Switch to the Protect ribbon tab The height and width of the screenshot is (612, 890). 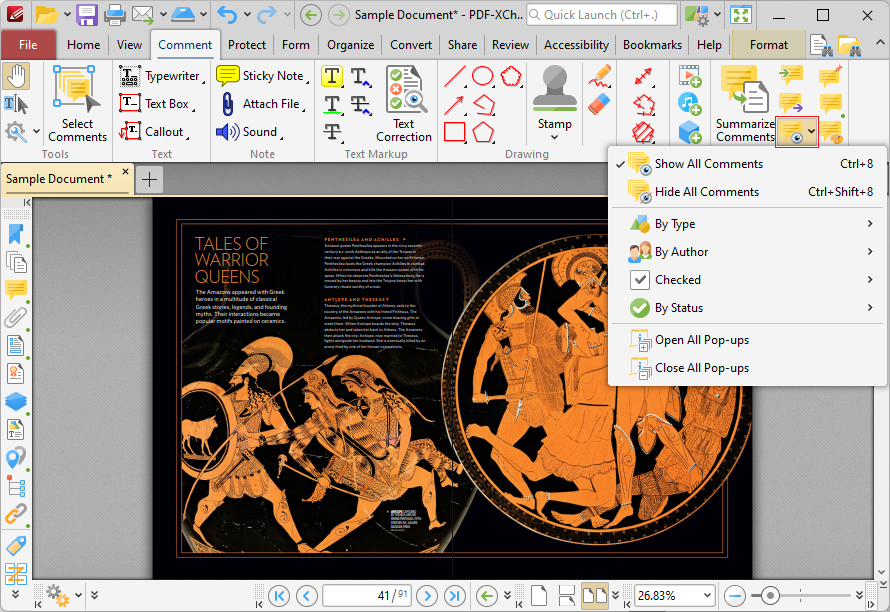(x=247, y=45)
